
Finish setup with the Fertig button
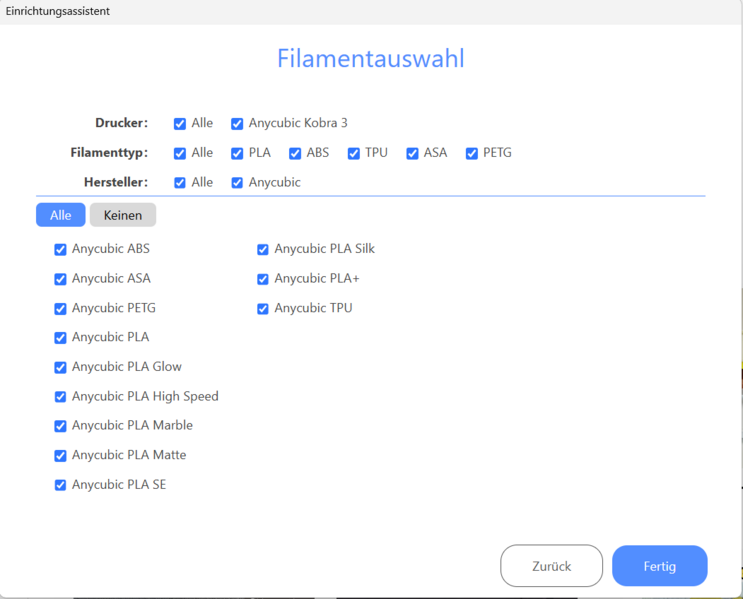click(660, 566)
